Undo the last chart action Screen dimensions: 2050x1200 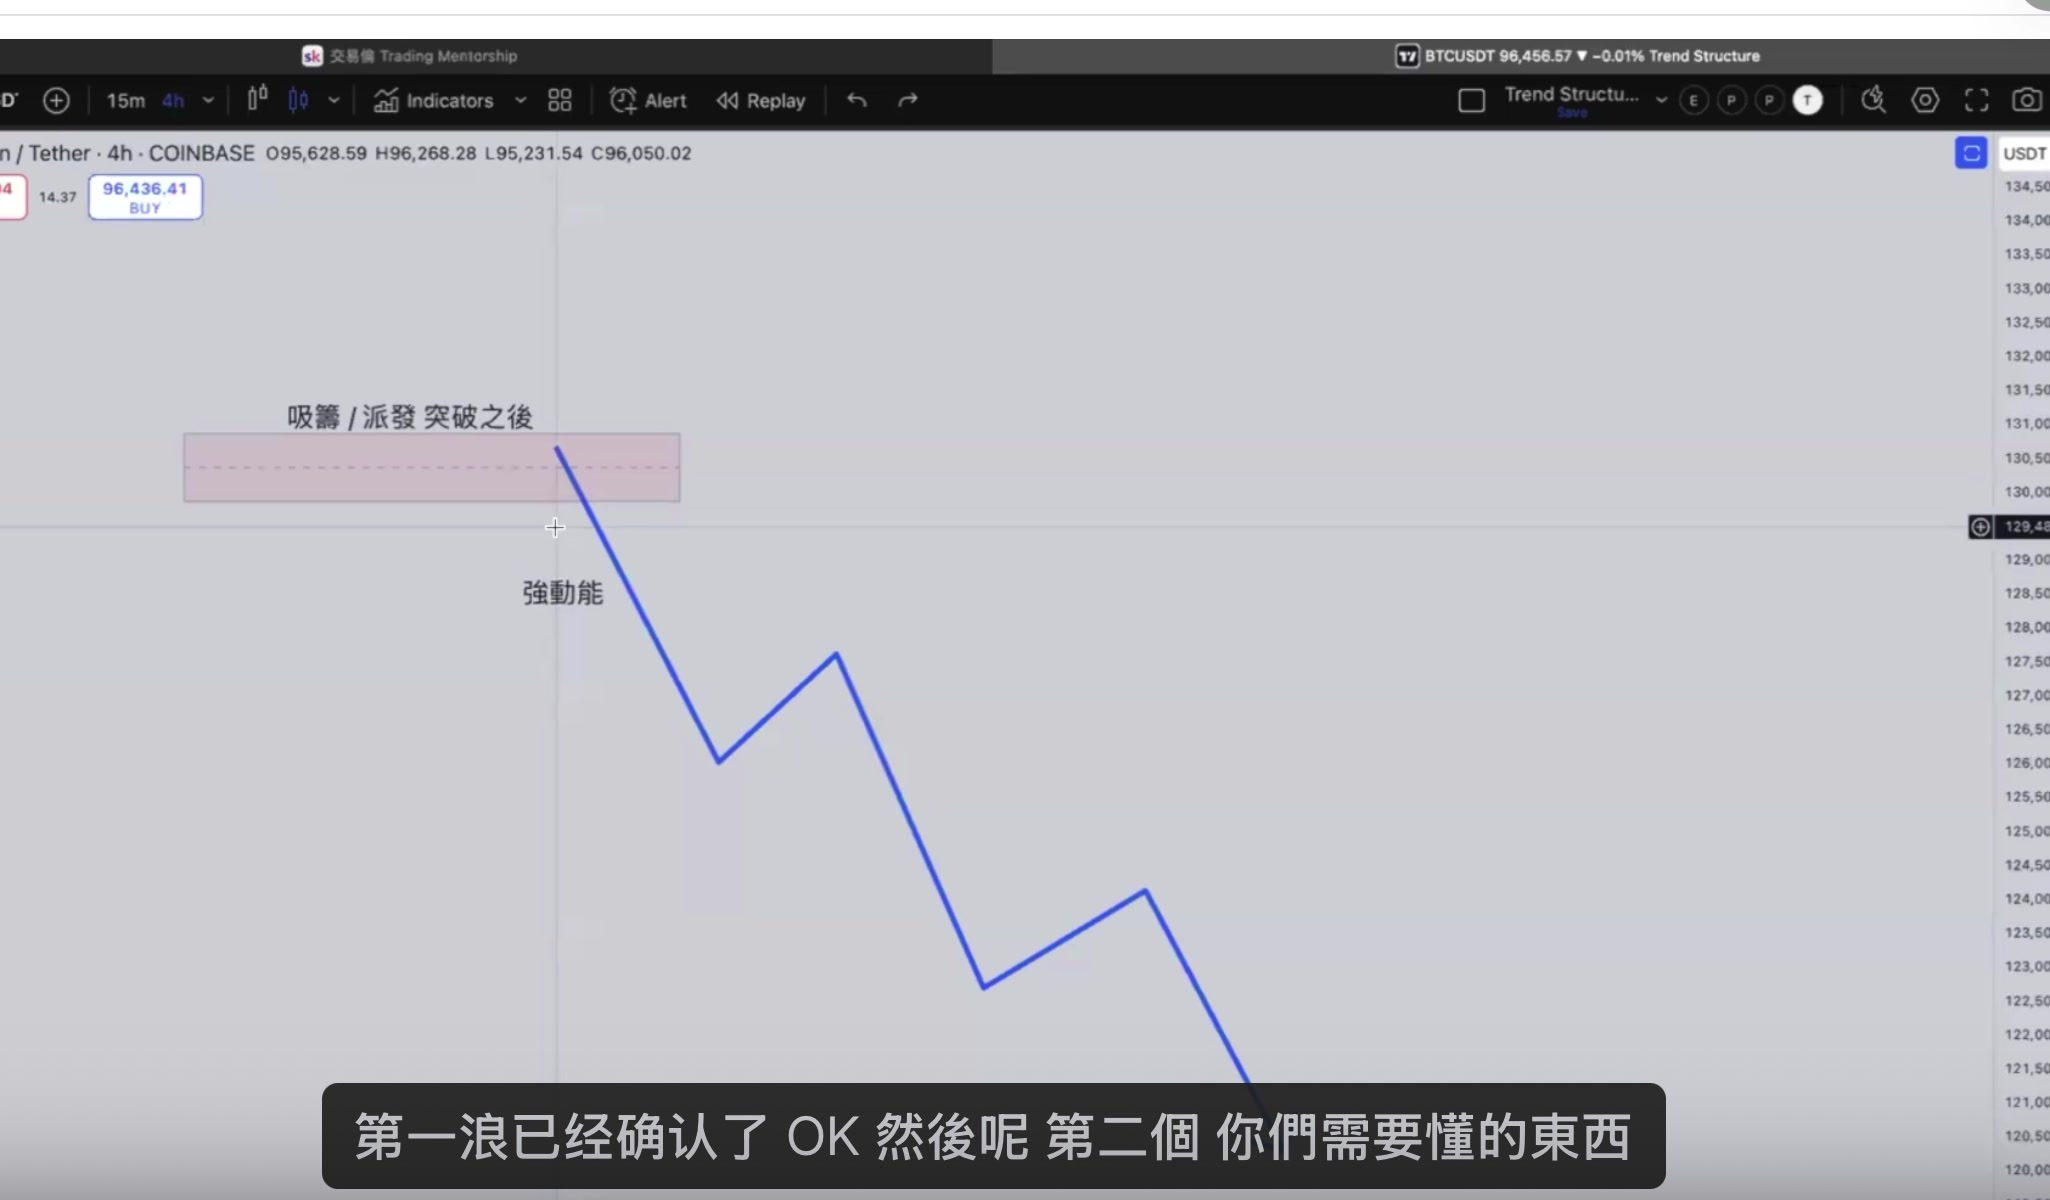tap(856, 100)
